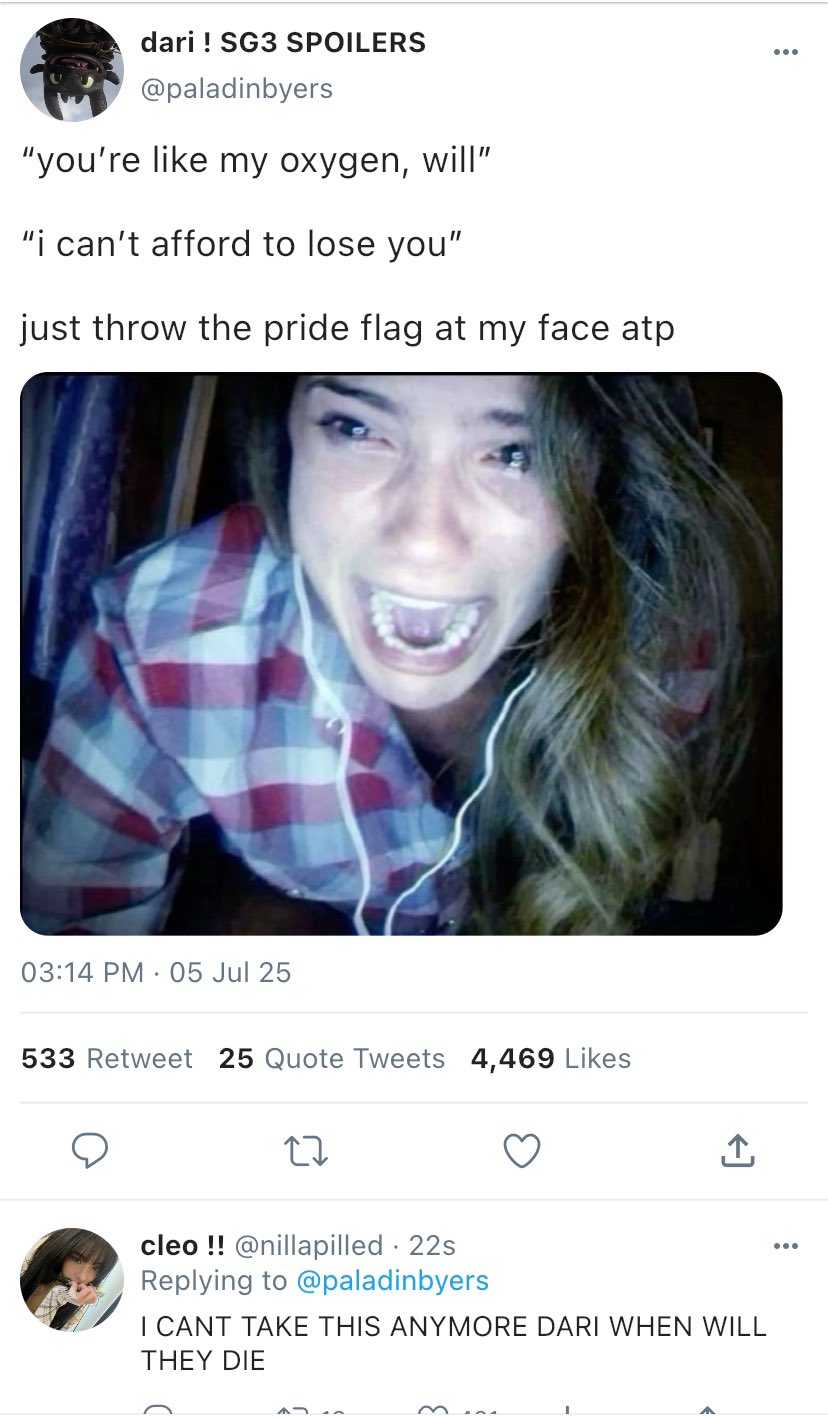Click the @nillapilled handle
828x1418 pixels.
click(308, 1245)
